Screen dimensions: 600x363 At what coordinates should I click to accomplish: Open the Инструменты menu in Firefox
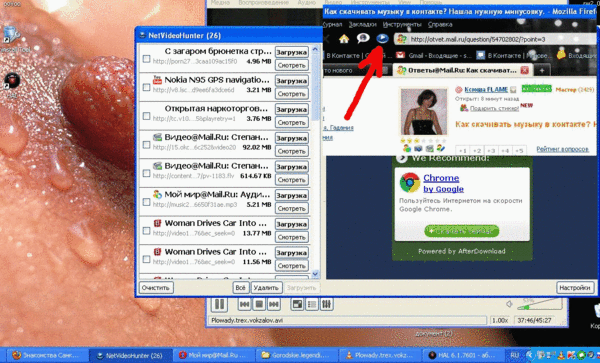pyautogui.click(x=402, y=24)
